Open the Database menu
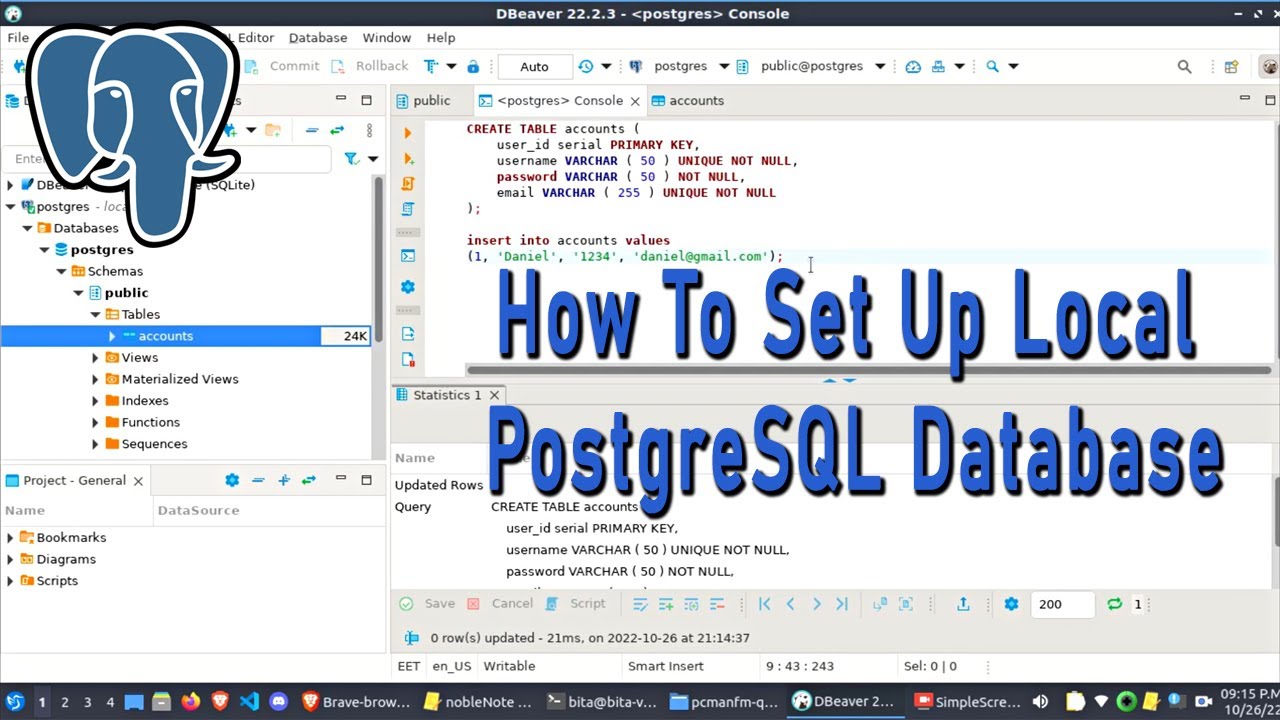1280x720 pixels. pyautogui.click(x=318, y=38)
